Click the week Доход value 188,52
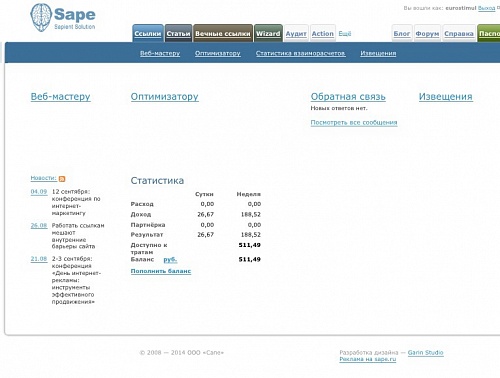 [x=251, y=214]
